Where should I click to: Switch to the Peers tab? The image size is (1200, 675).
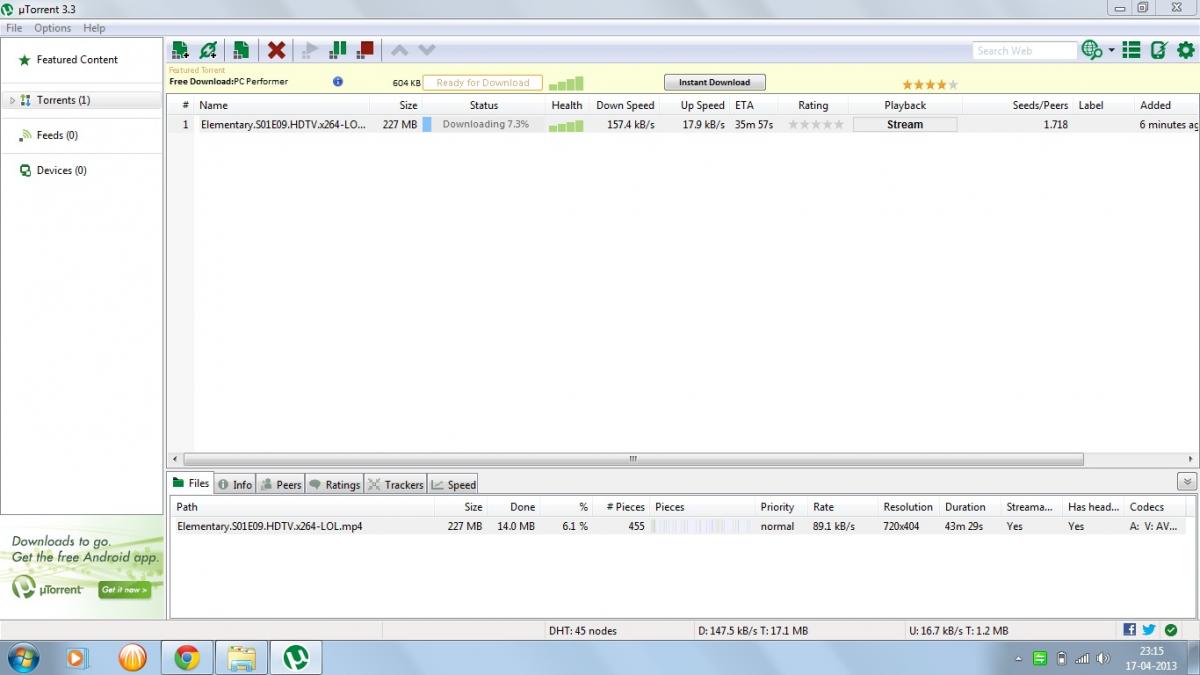coord(281,484)
